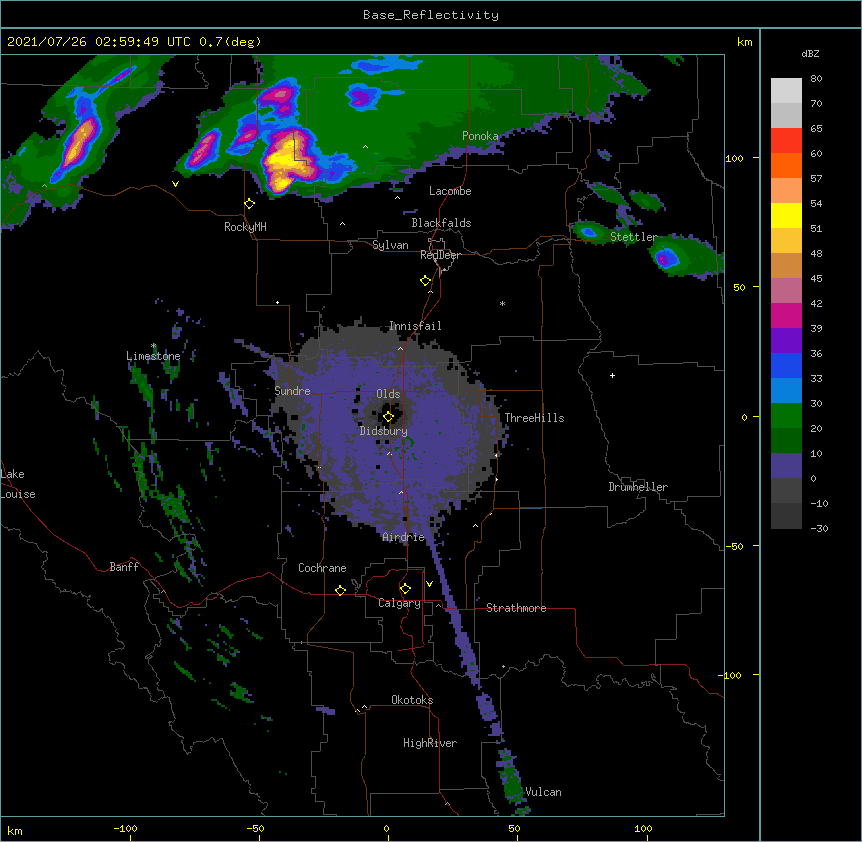Click the -30 value in the dBZ legend
The image size is (862, 842).
click(819, 529)
